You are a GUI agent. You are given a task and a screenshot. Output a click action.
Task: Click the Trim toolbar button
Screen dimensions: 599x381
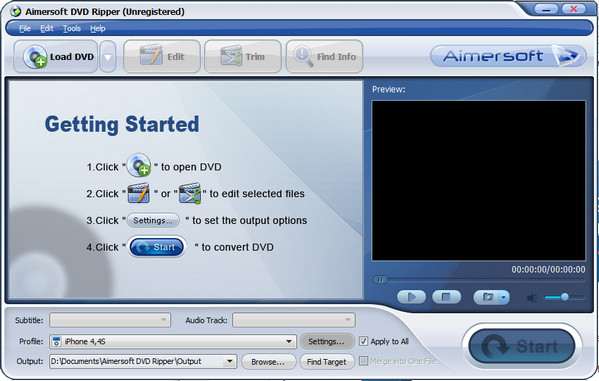[243, 57]
